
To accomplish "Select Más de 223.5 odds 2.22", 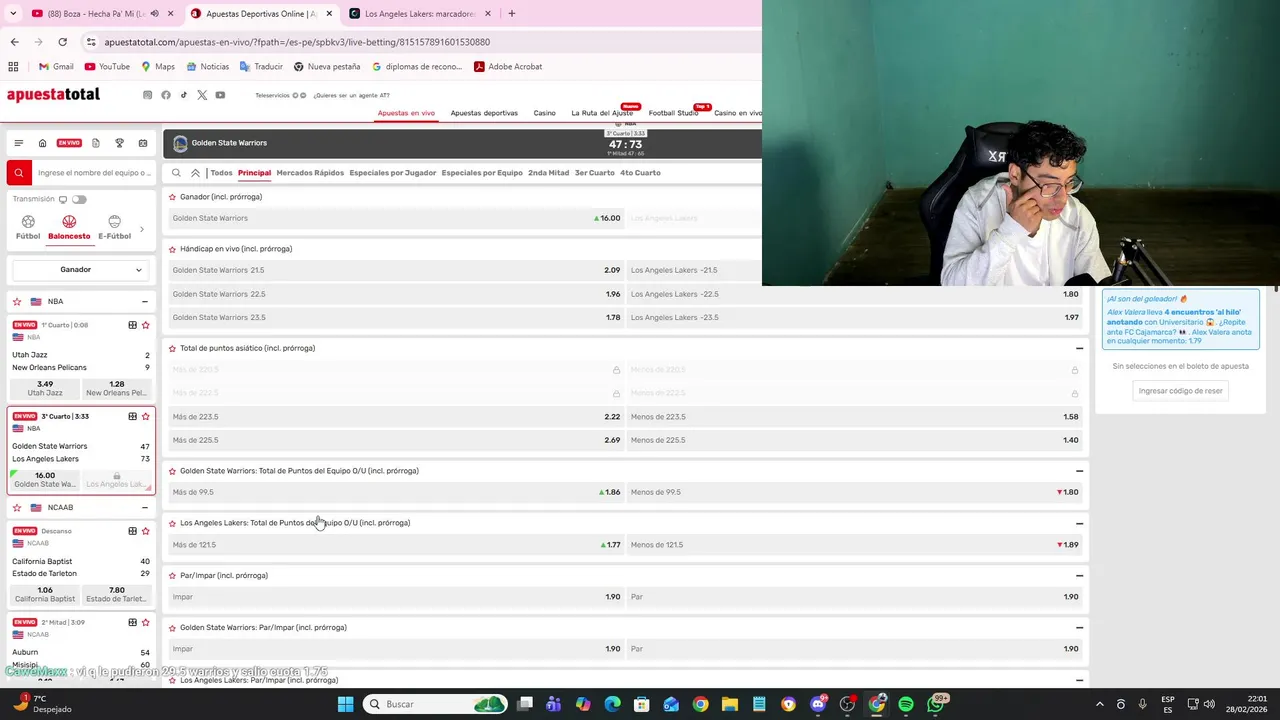I will [x=396, y=417].
